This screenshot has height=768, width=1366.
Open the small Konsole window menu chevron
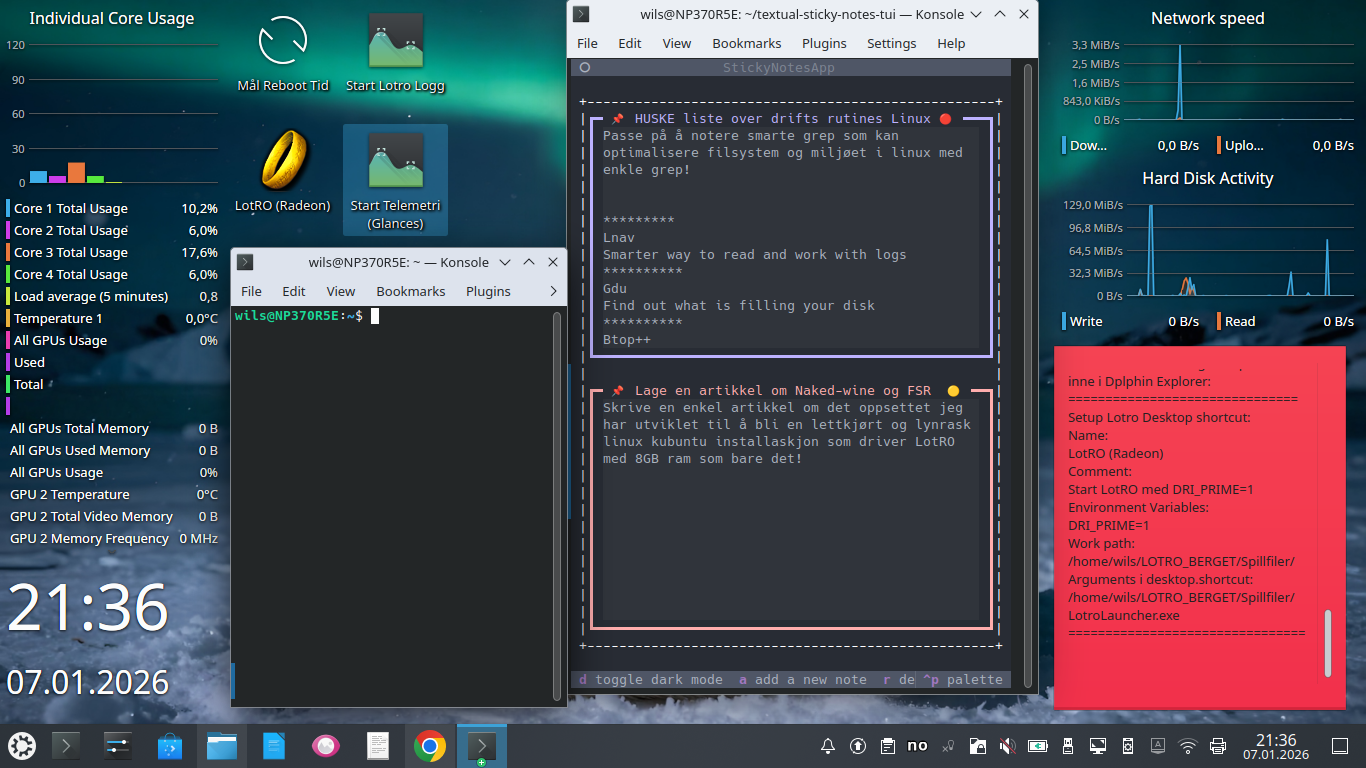click(504, 262)
